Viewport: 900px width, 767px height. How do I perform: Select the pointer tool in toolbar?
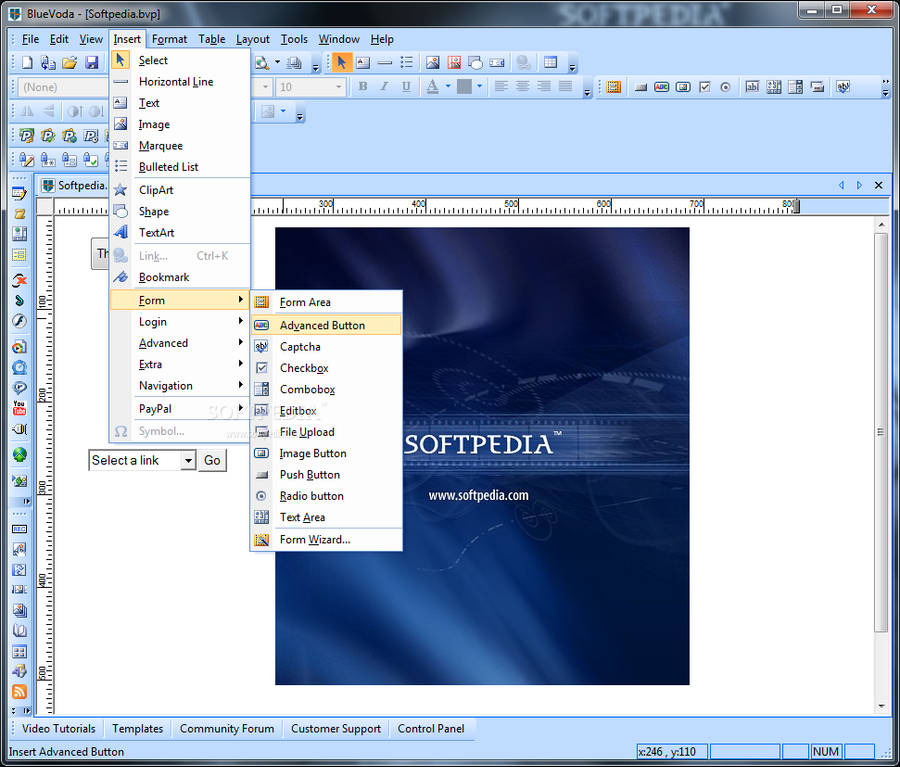pyautogui.click(x=341, y=63)
